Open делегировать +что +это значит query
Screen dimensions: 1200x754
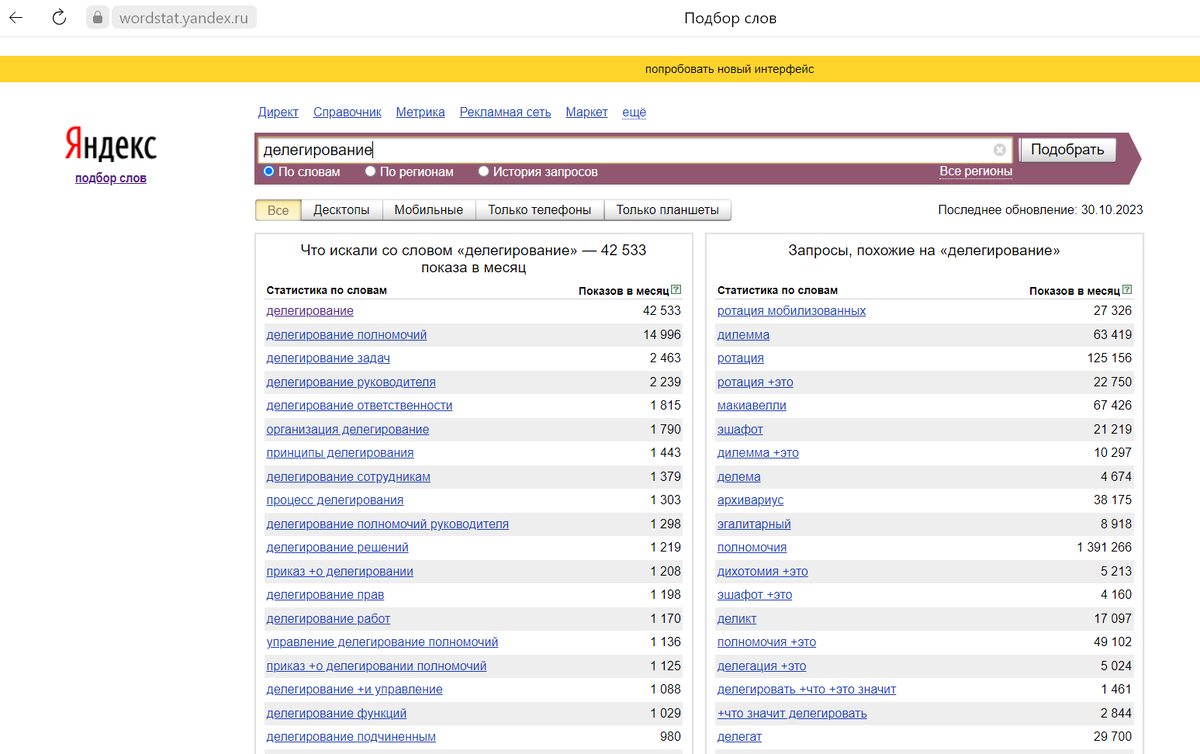pyautogui.click(x=806, y=690)
